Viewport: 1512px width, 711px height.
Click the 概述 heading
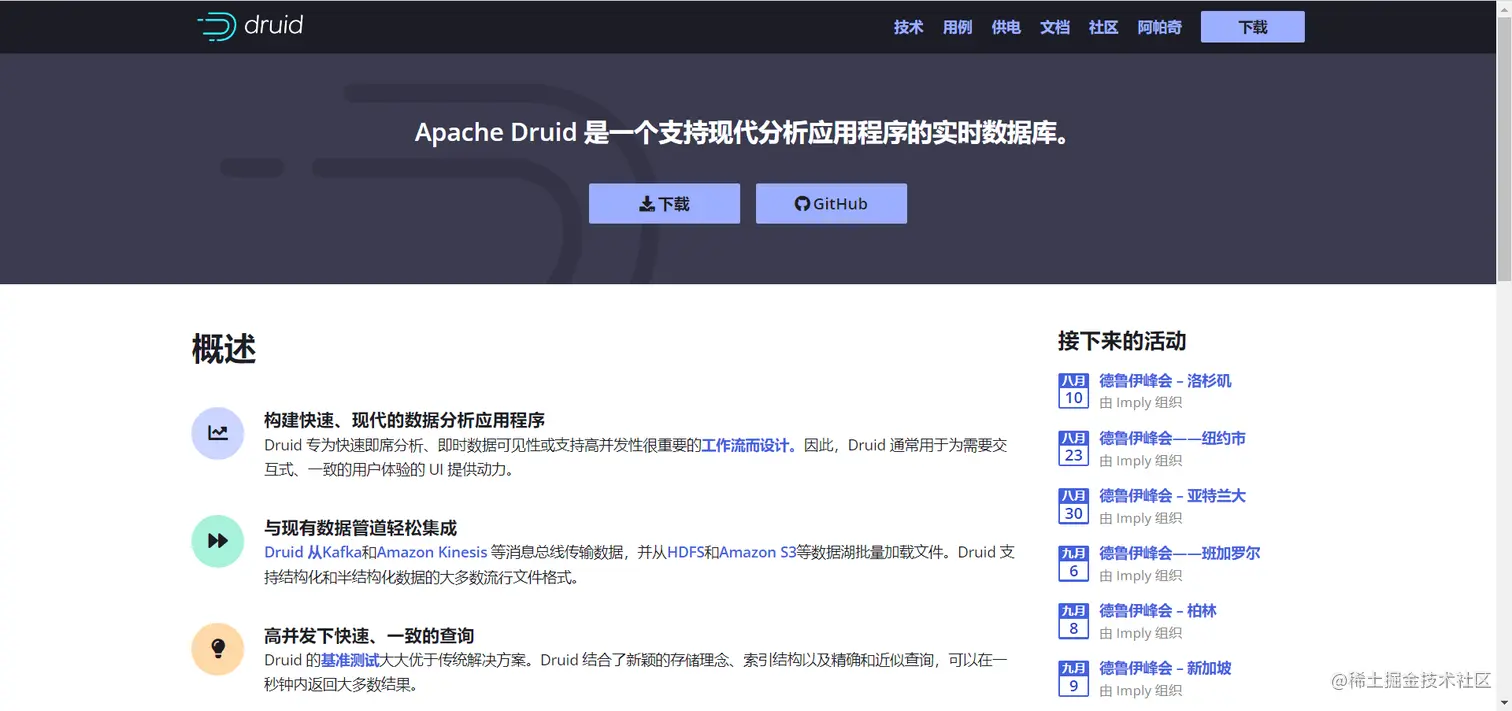click(224, 348)
